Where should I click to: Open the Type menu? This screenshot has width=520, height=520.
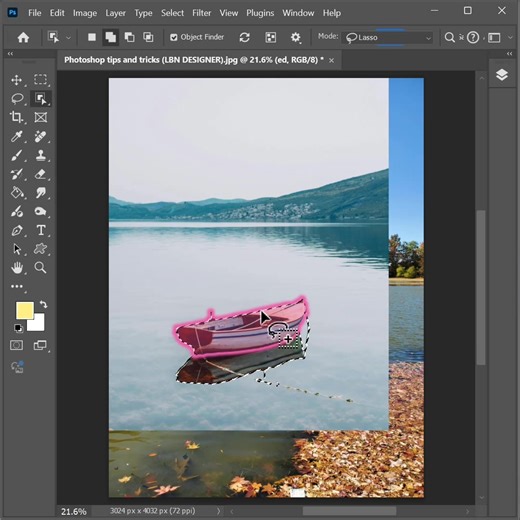tap(143, 13)
